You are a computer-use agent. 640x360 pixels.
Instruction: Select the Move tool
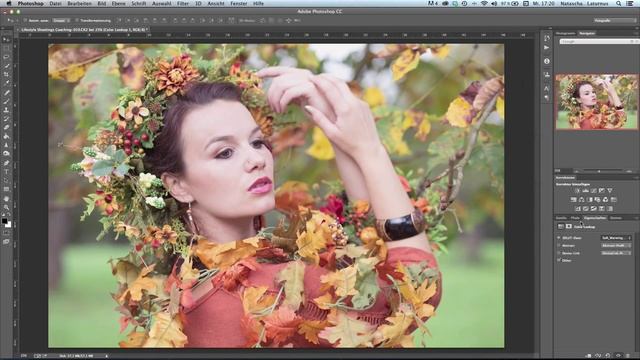click(x=6, y=40)
